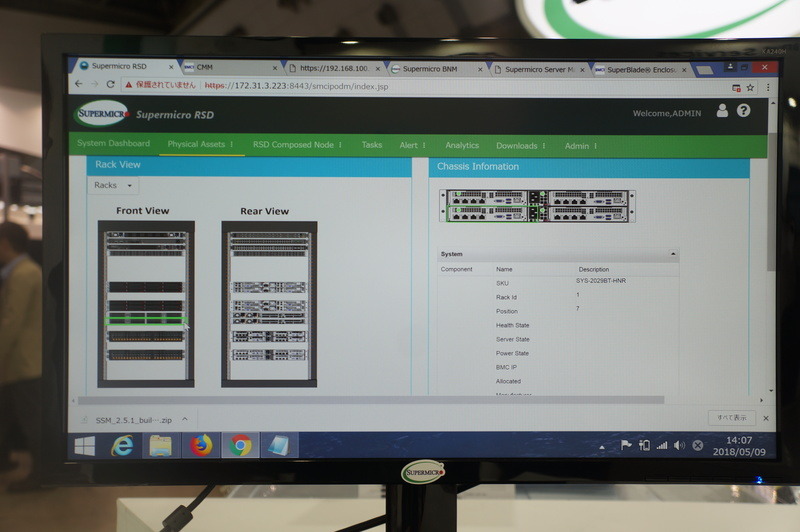Click the browser forward arrow
Screen dimensions: 800x532
94,84
